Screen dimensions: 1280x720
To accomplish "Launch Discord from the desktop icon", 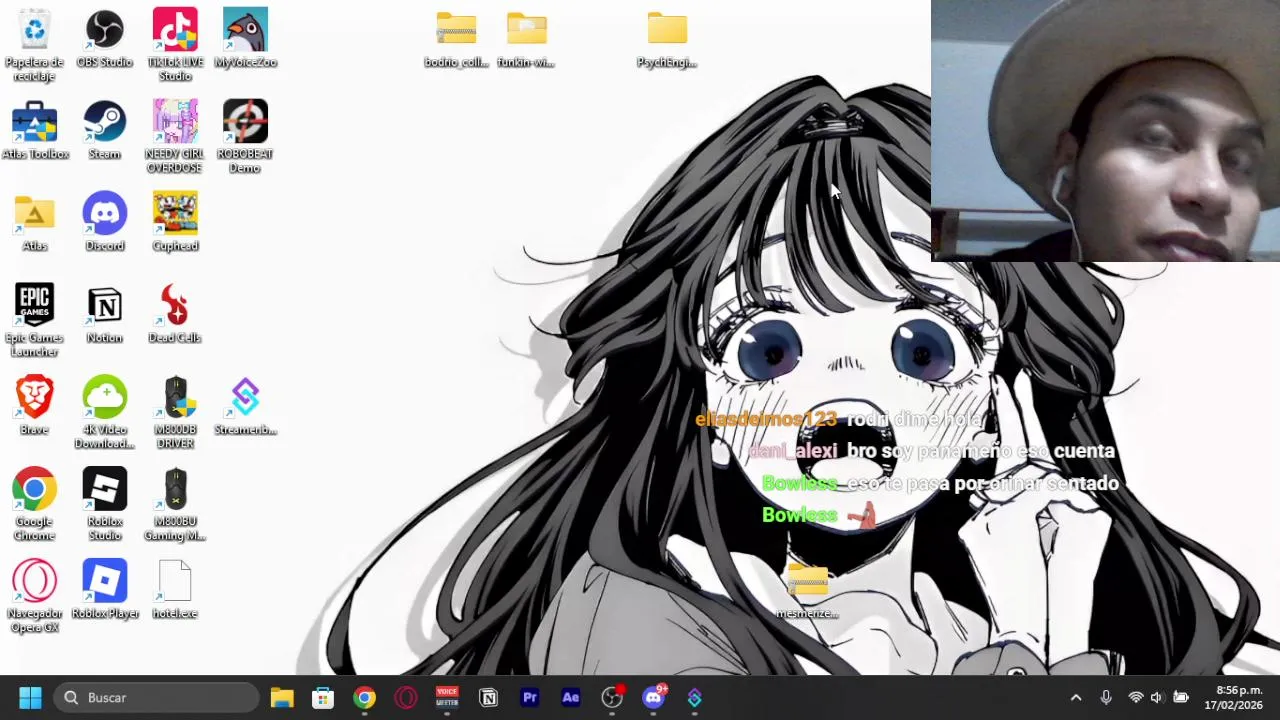I will click(x=104, y=222).
